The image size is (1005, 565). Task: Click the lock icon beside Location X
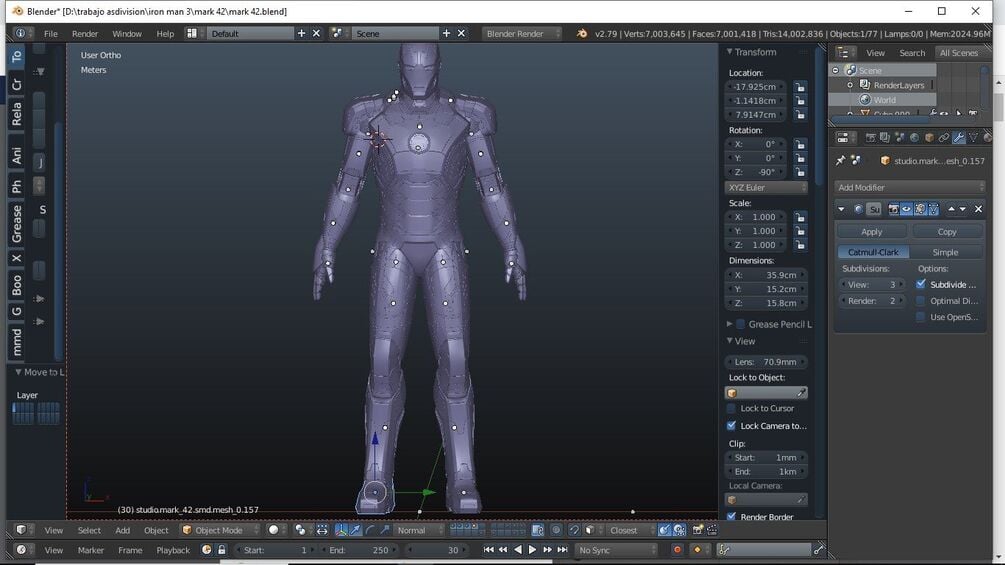(800, 87)
